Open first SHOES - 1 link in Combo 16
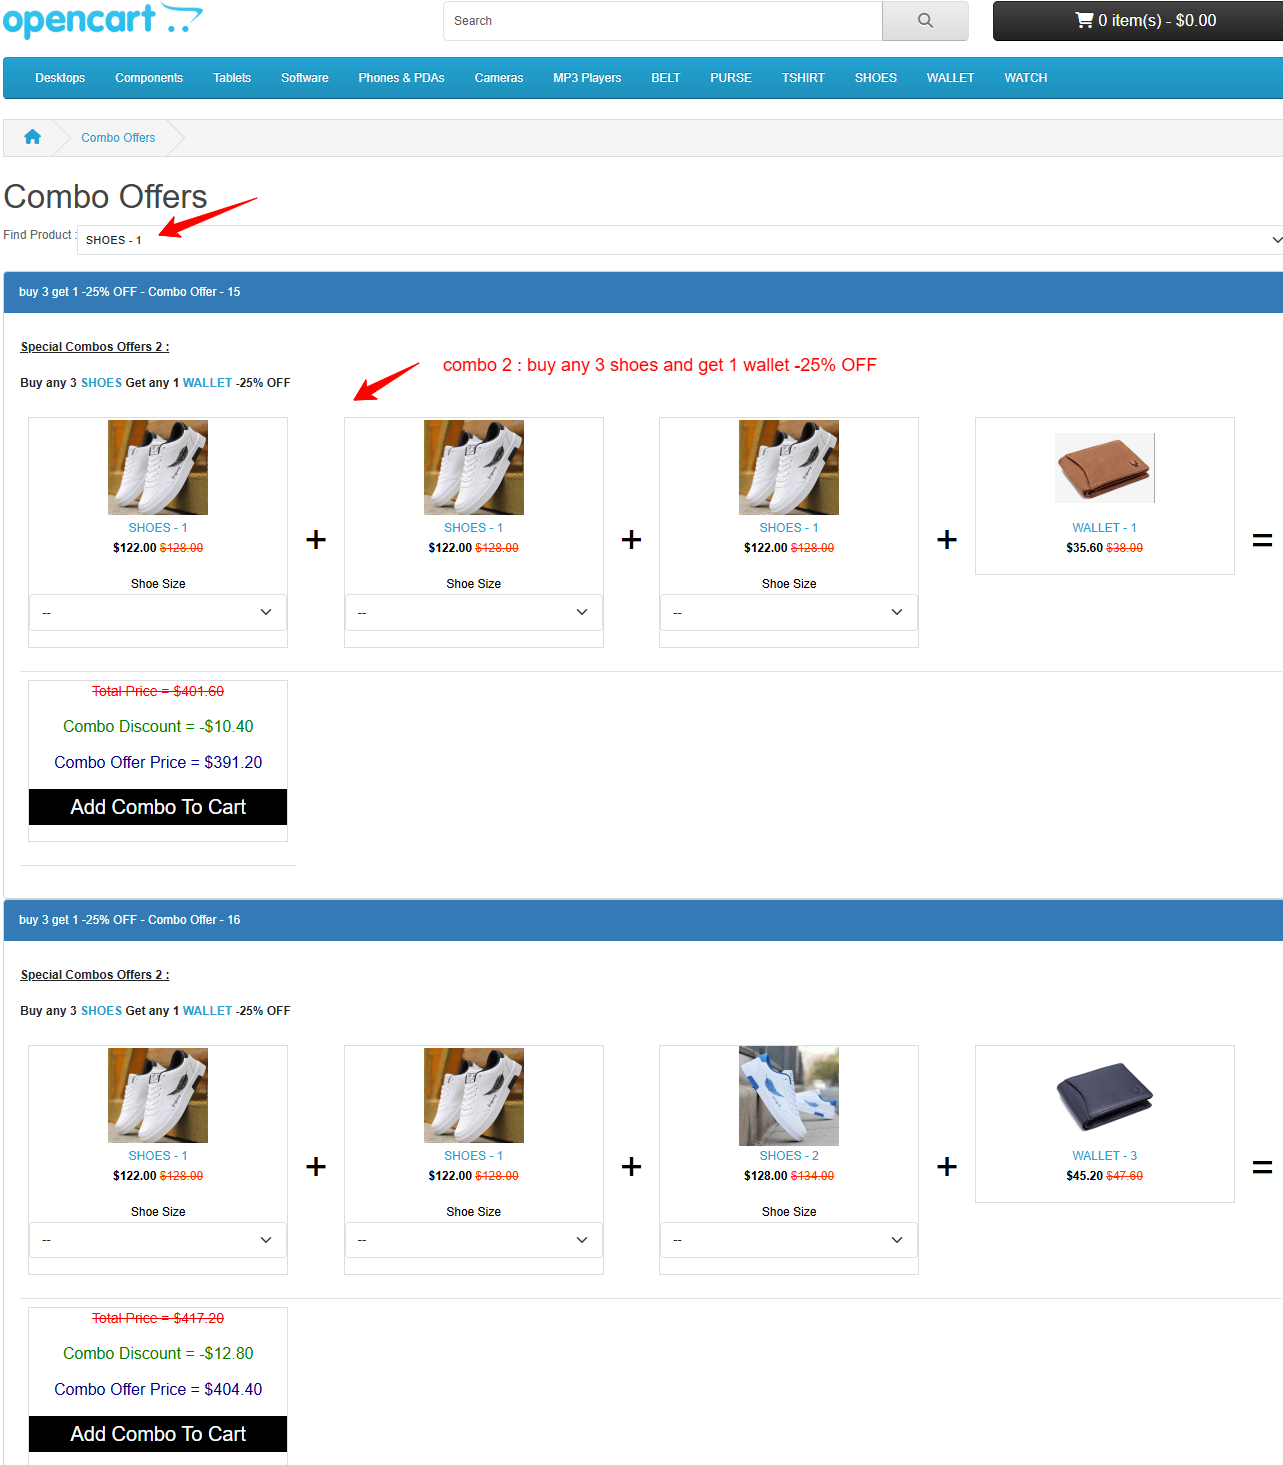 coord(158,1156)
